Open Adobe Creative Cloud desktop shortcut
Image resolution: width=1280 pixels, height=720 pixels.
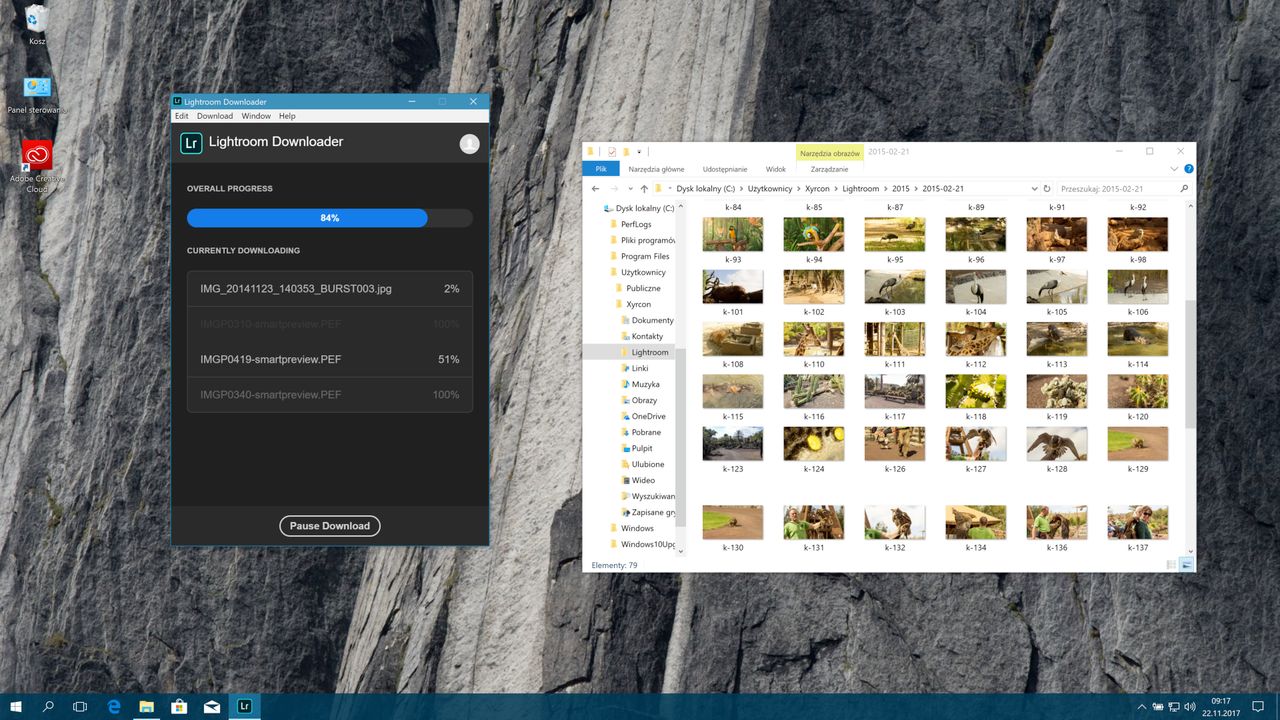click(37, 156)
